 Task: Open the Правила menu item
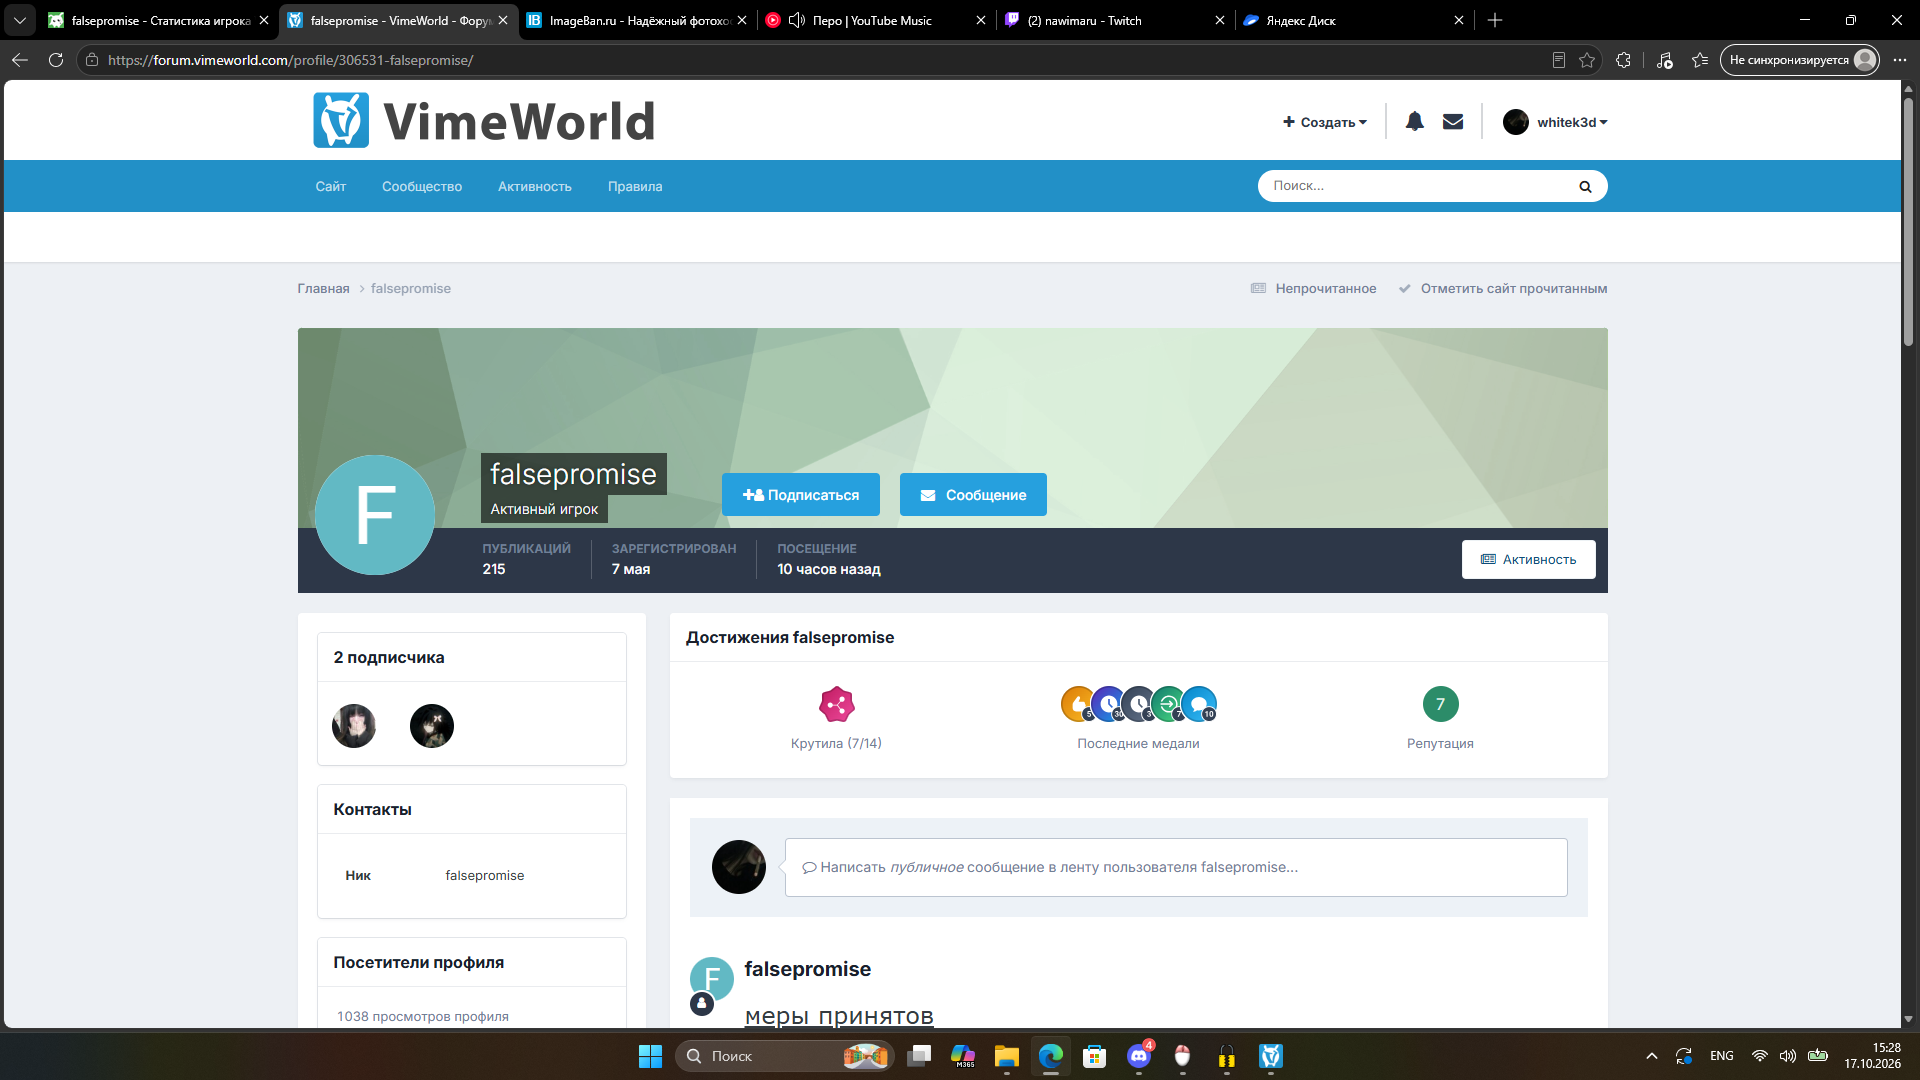635,186
